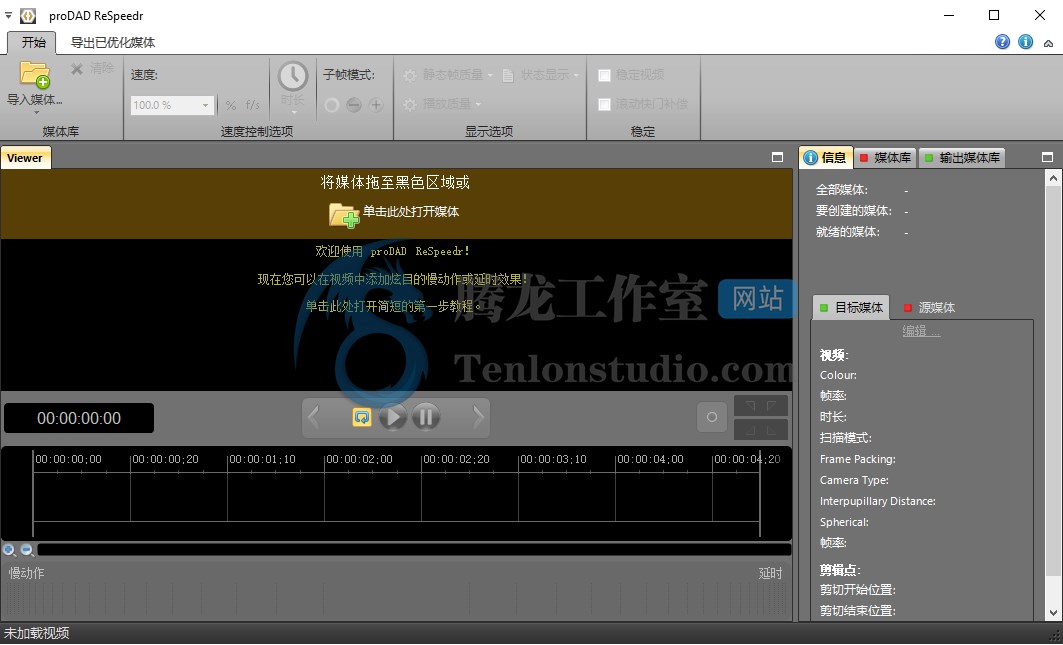Click the proDAD app logo icon in the title bar
1063x645 pixels.
coord(28,15)
